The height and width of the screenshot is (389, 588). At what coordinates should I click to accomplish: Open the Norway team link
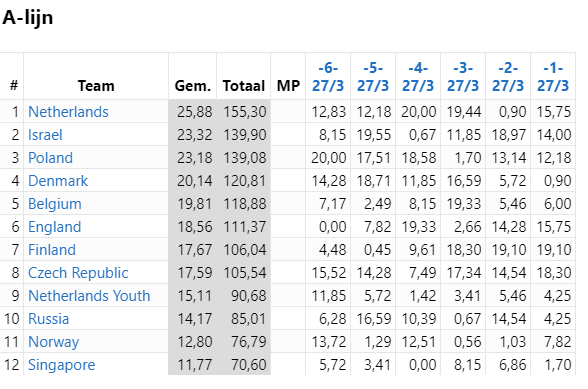(x=53, y=342)
